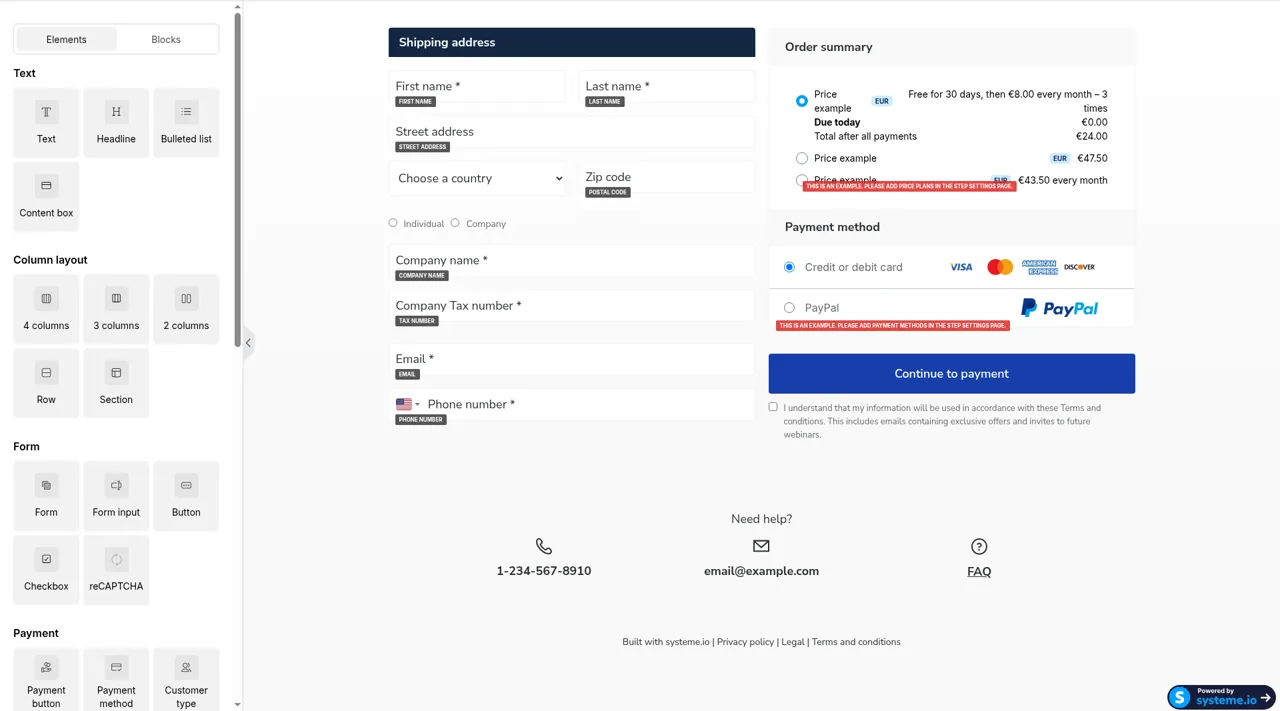Pick the Form input element
The height and width of the screenshot is (711, 1280).
point(116,495)
